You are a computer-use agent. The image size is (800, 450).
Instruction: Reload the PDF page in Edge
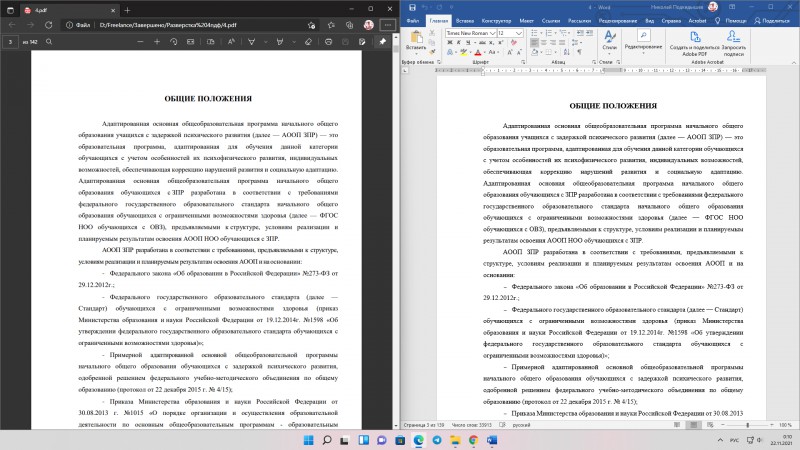pos(48,24)
